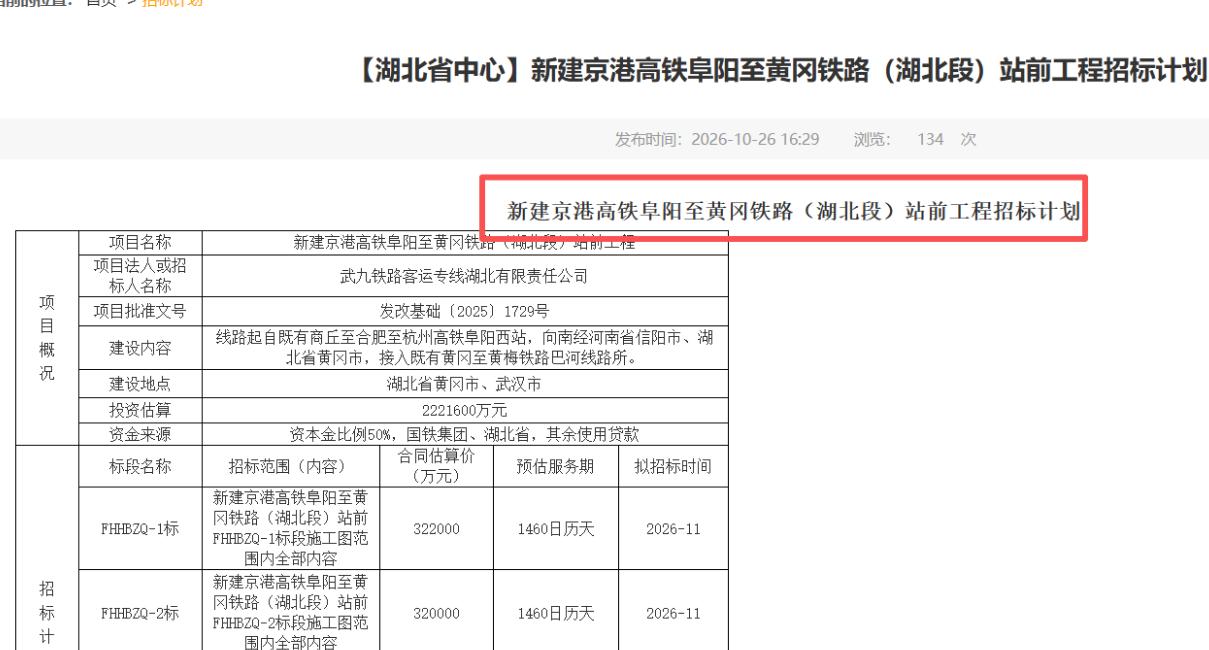Click the 建设地点 label cell
The height and width of the screenshot is (650, 1209).
tap(140, 384)
